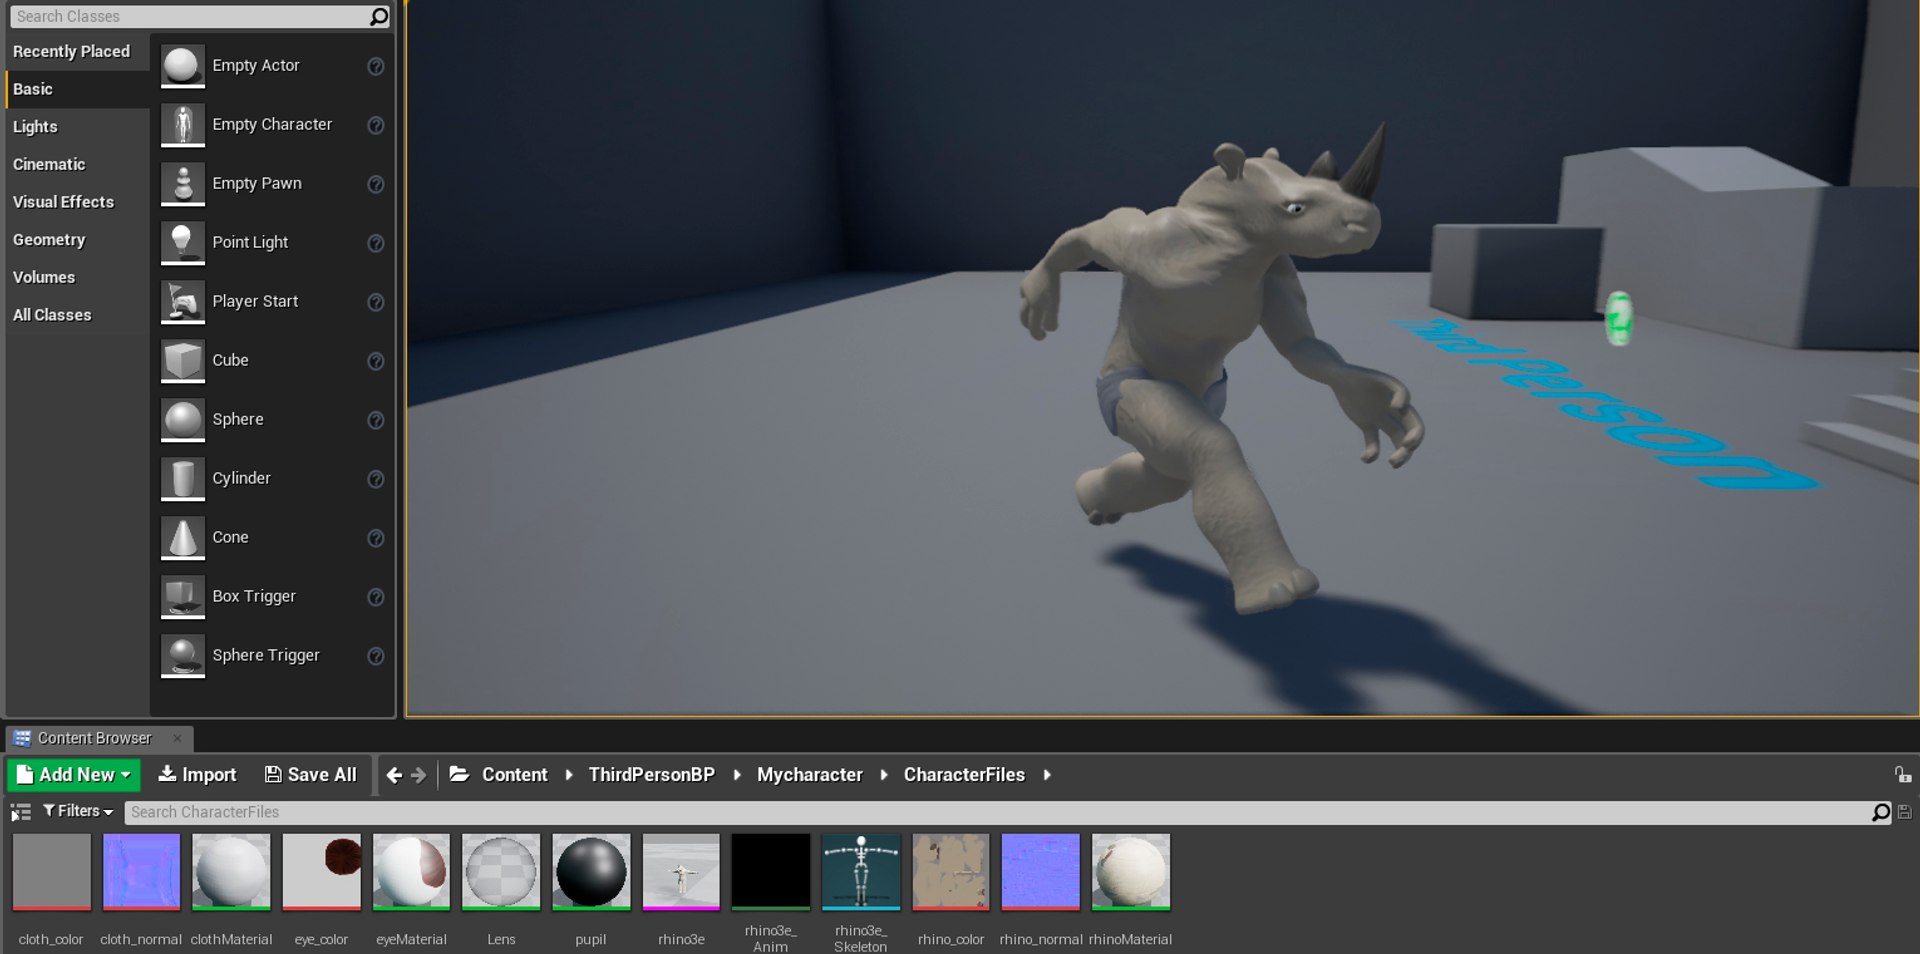Open help for Cone
Screen dimensions: 1920x954
click(x=376, y=538)
